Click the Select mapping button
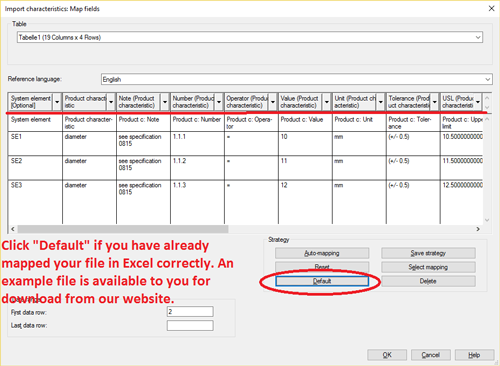The width and height of the screenshot is (500, 366). 428,267
